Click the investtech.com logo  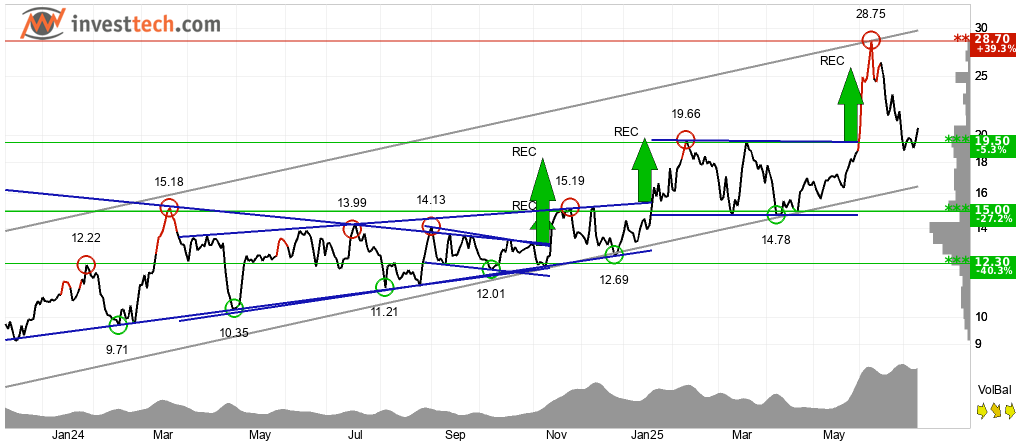(120, 23)
